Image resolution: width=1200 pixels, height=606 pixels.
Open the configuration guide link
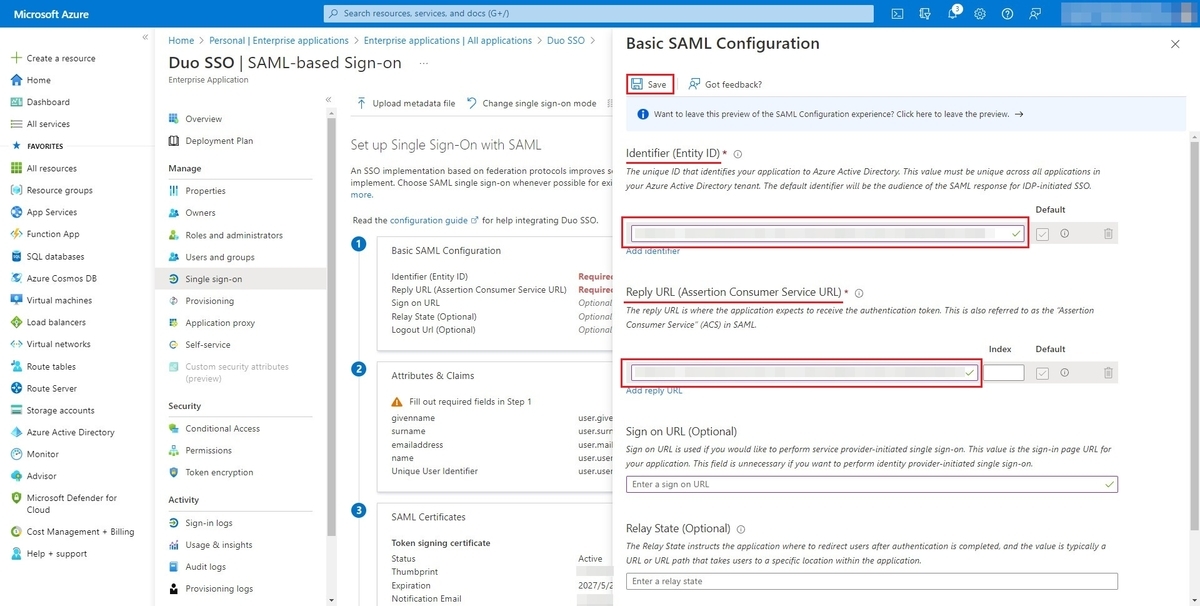434,219
